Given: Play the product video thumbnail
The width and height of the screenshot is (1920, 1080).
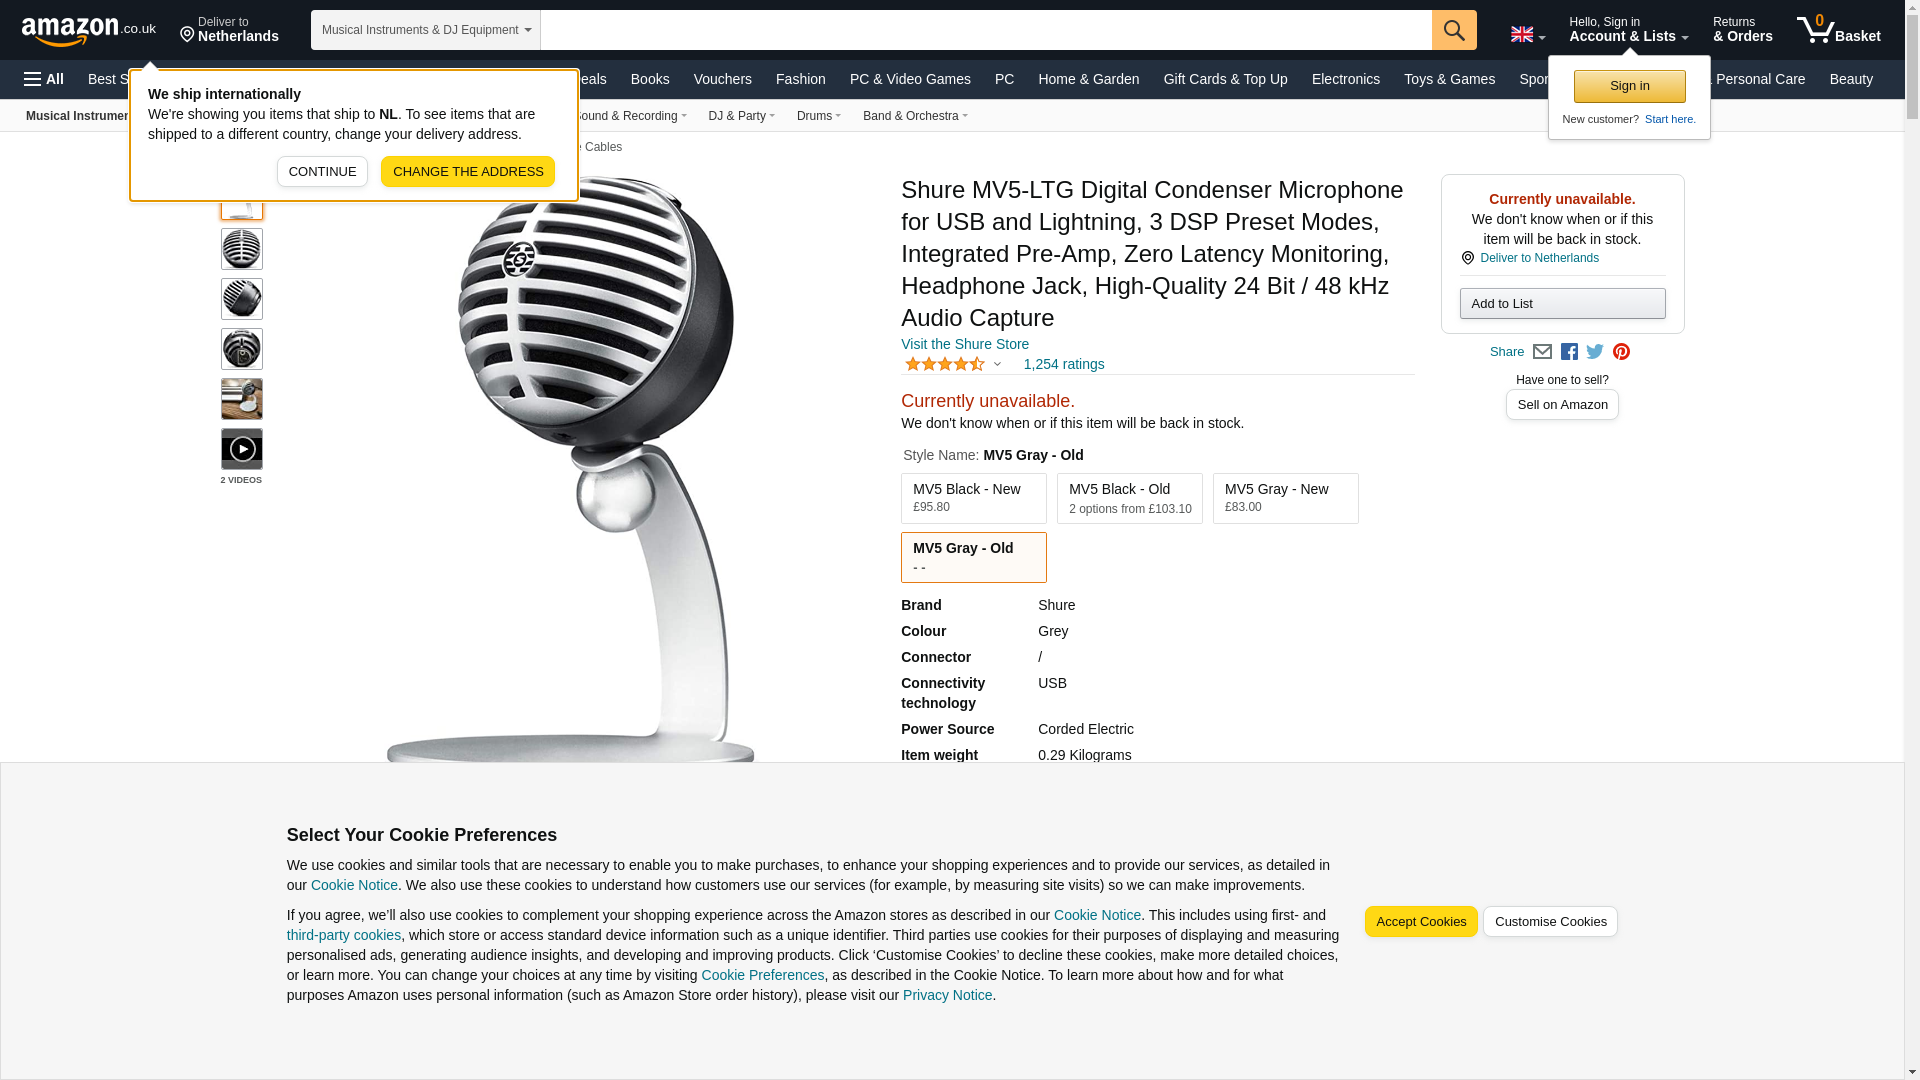Looking at the screenshot, I should click(x=241, y=449).
